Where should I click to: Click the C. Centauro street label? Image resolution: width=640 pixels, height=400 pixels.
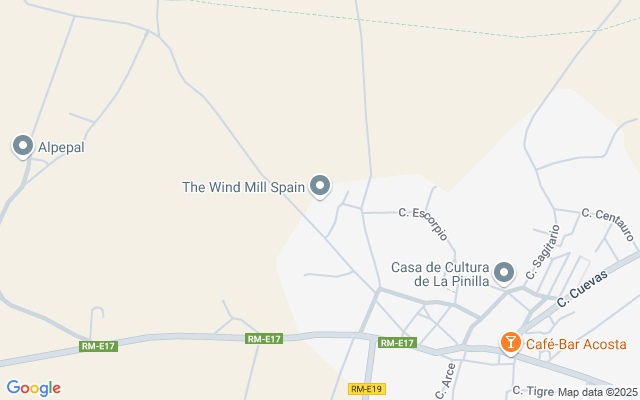[x=608, y=224]
